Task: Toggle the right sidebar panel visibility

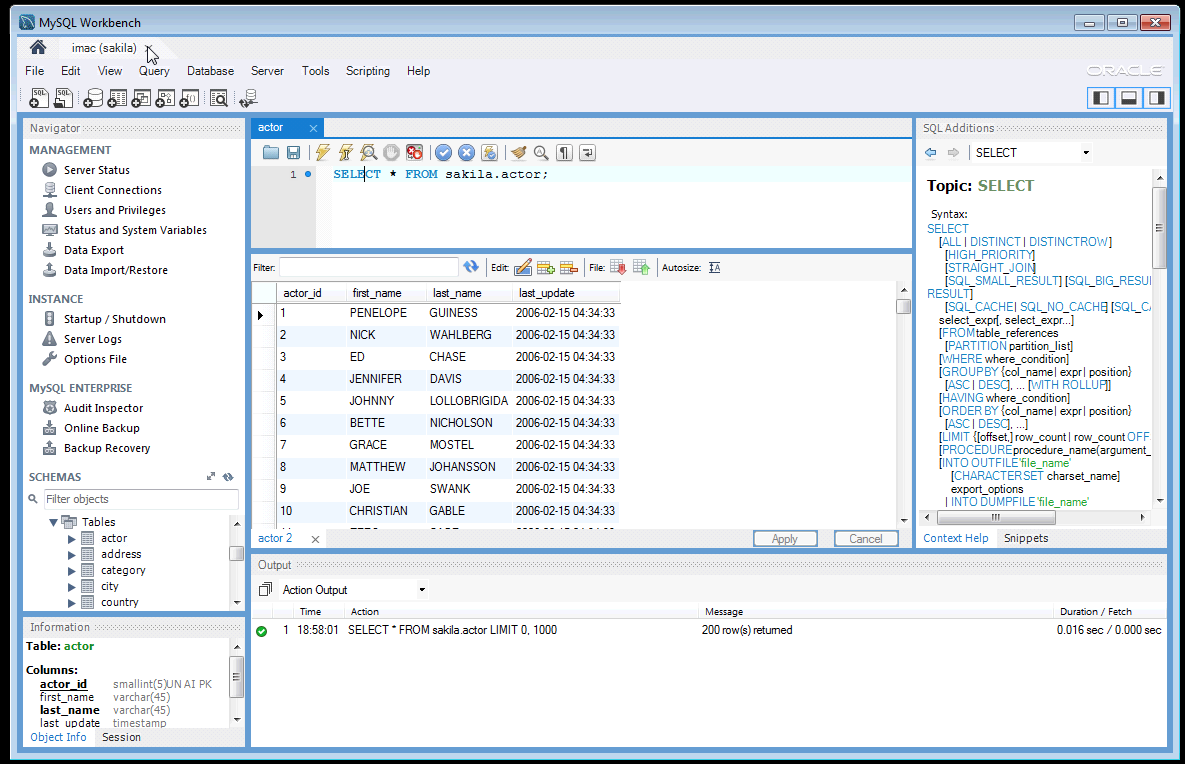Action: coord(1156,98)
